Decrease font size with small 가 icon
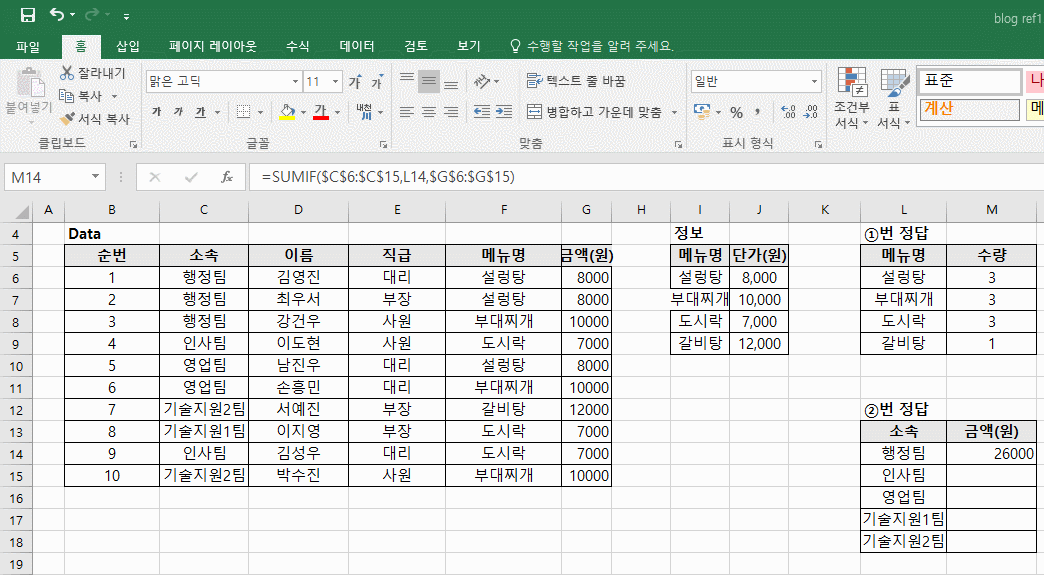 [x=378, y=82]
